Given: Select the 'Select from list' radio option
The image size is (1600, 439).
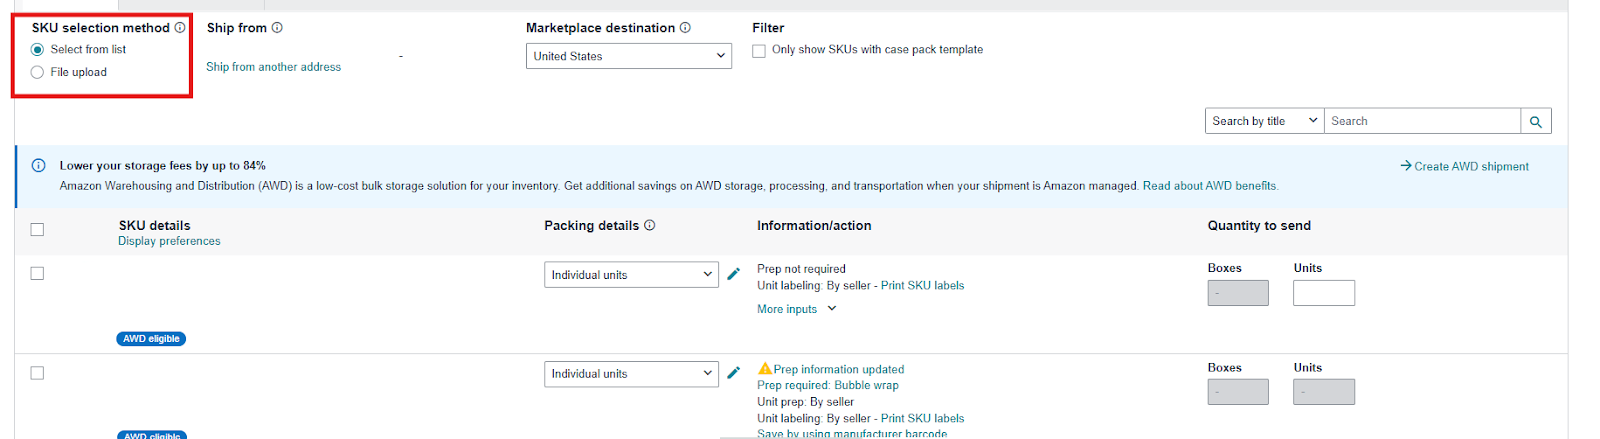Looking at the screenshot, I should click(x=38, y=50).
